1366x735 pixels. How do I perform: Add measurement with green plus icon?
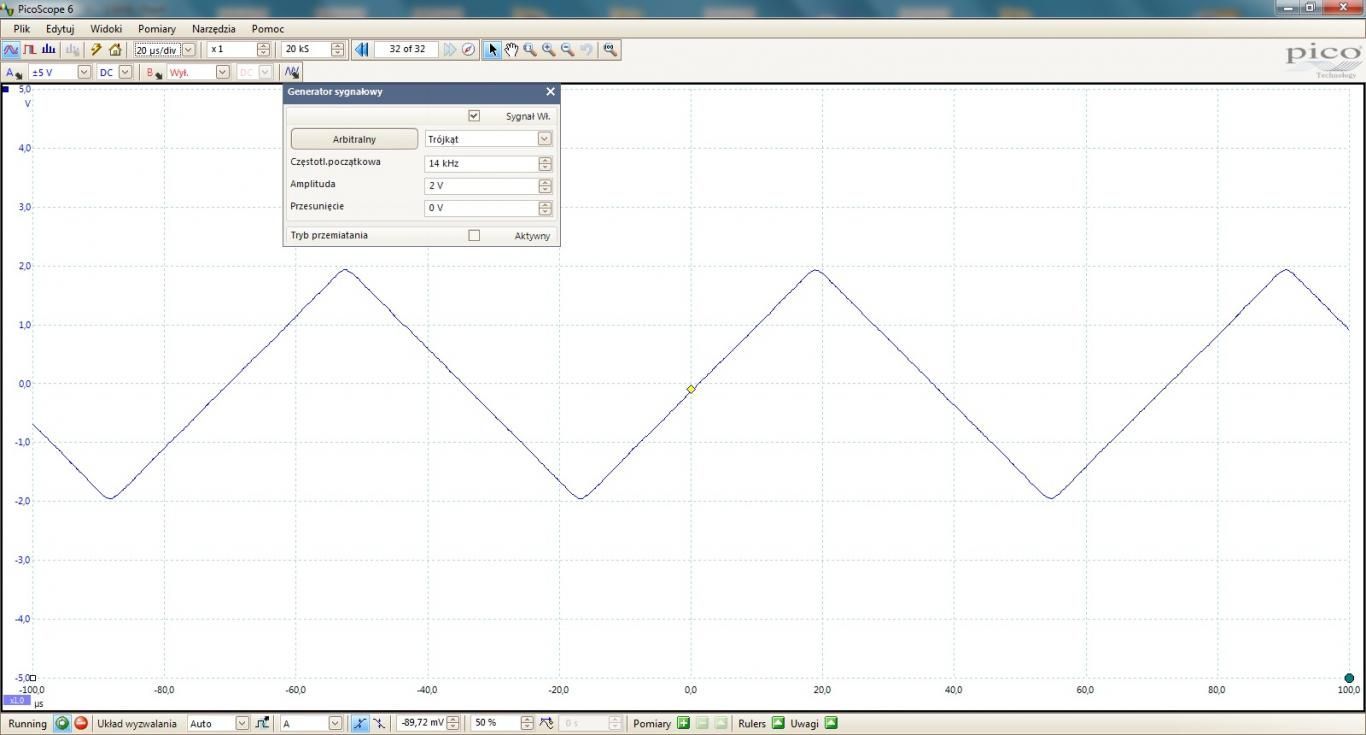coord(684,723)
